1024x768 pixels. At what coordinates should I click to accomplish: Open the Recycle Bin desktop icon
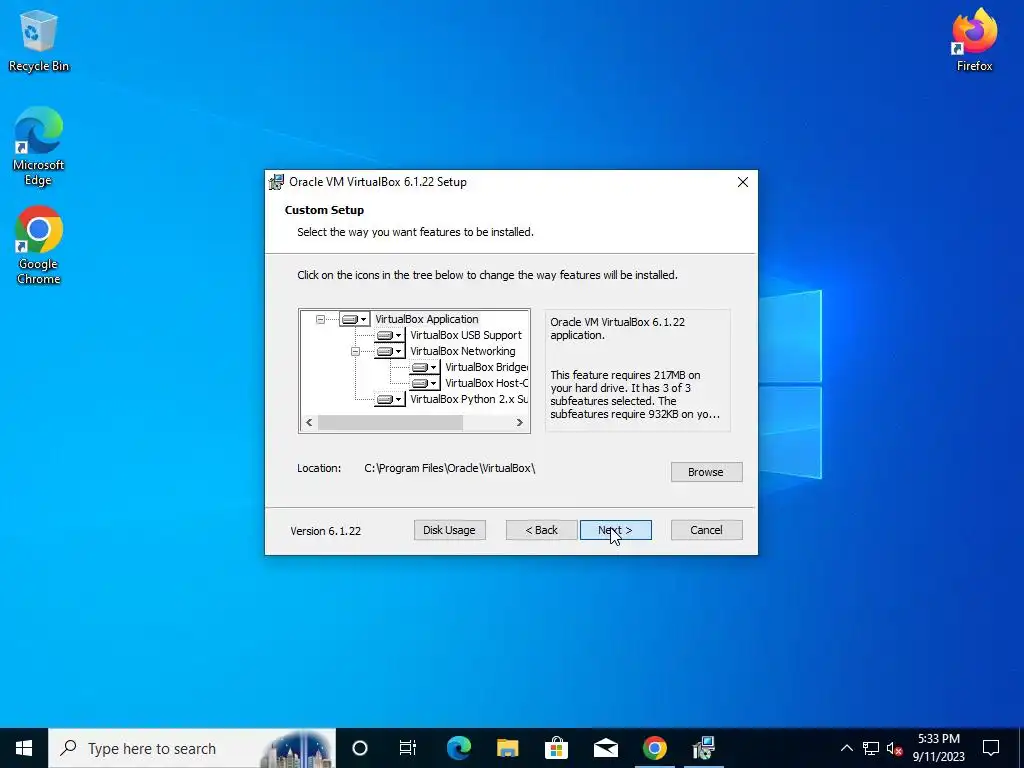[39, 41]
